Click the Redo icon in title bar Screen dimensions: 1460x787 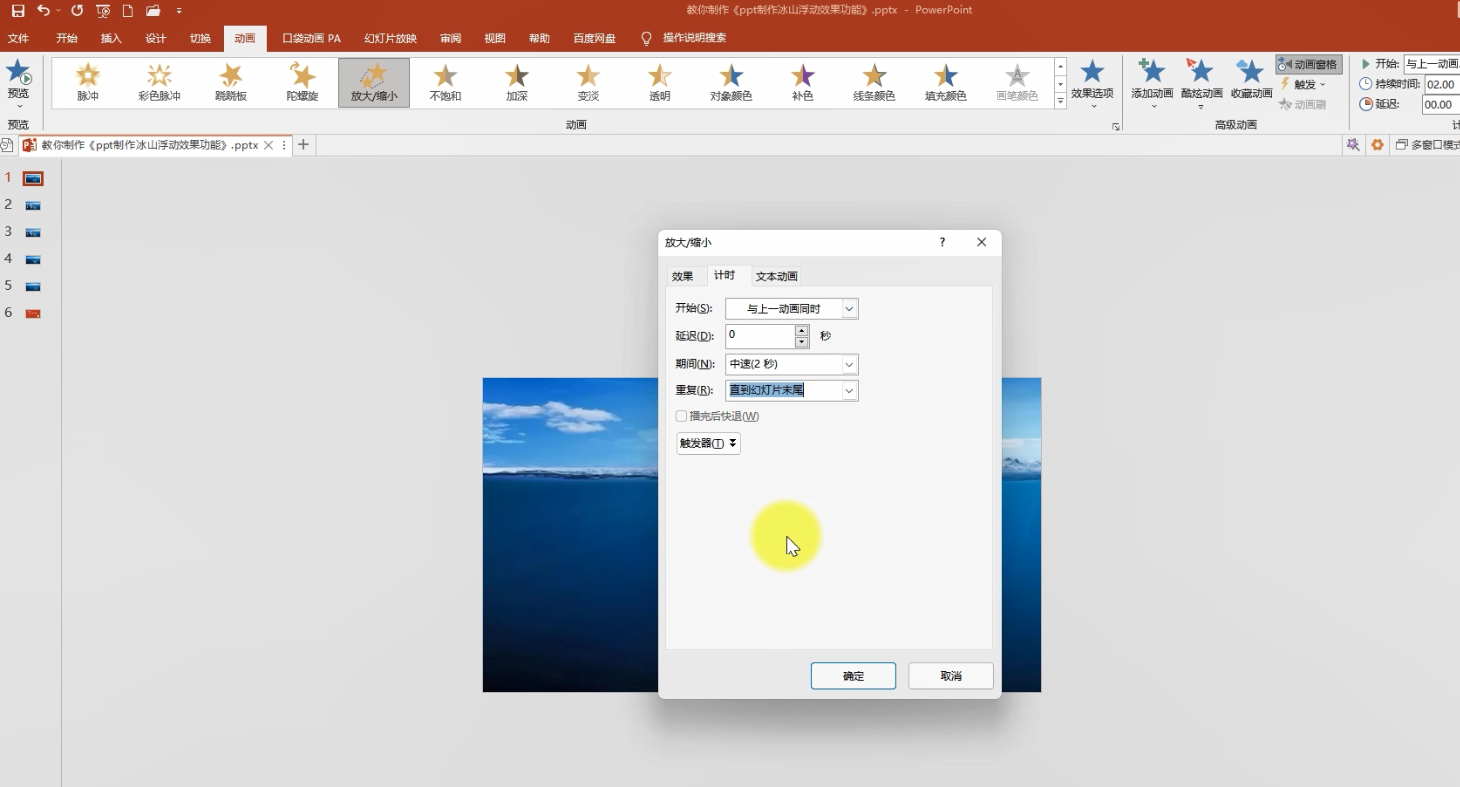point(77,10)
